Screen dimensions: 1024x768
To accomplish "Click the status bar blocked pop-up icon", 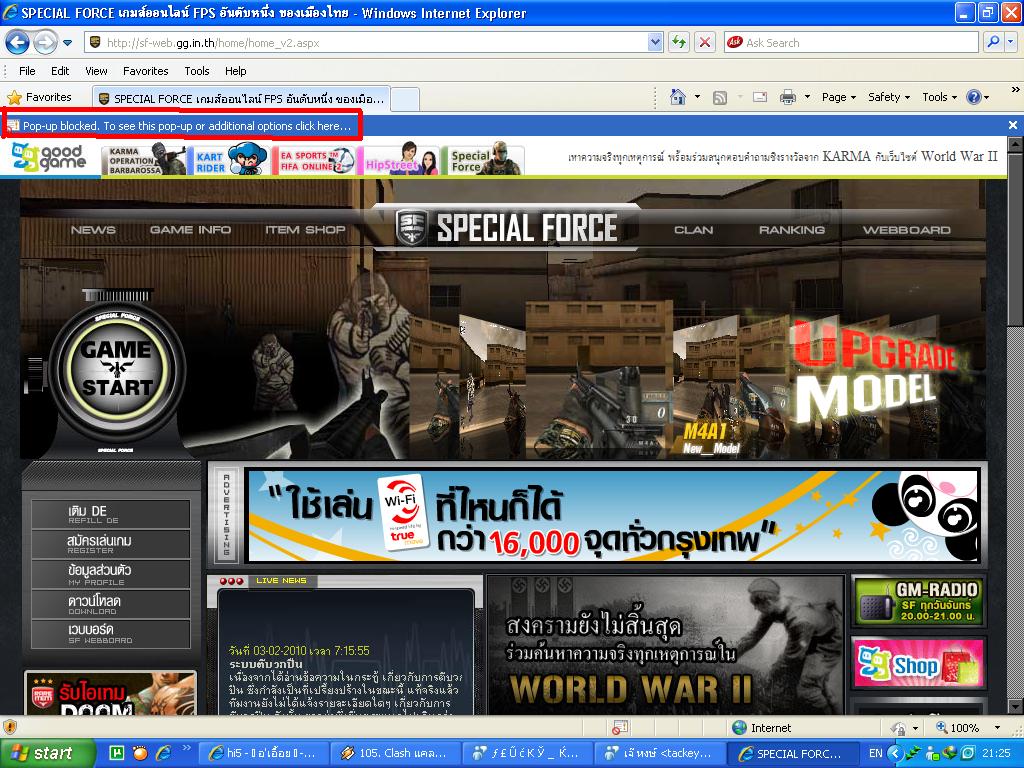I will click(x=620, y=728).
